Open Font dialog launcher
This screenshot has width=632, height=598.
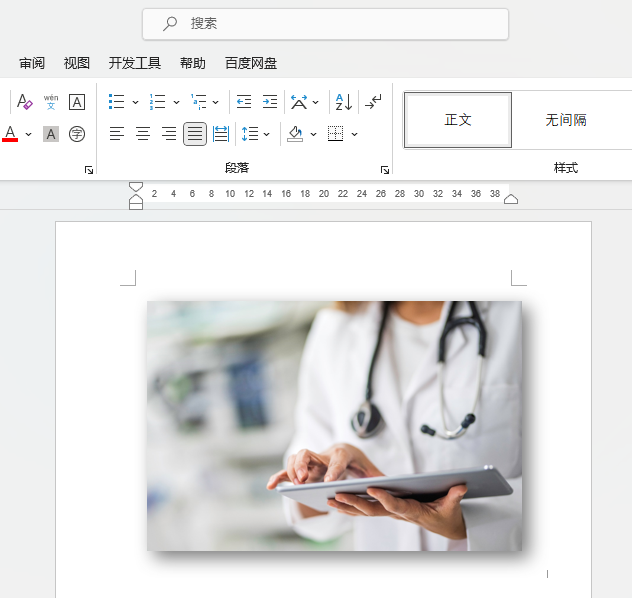(89, 170)
